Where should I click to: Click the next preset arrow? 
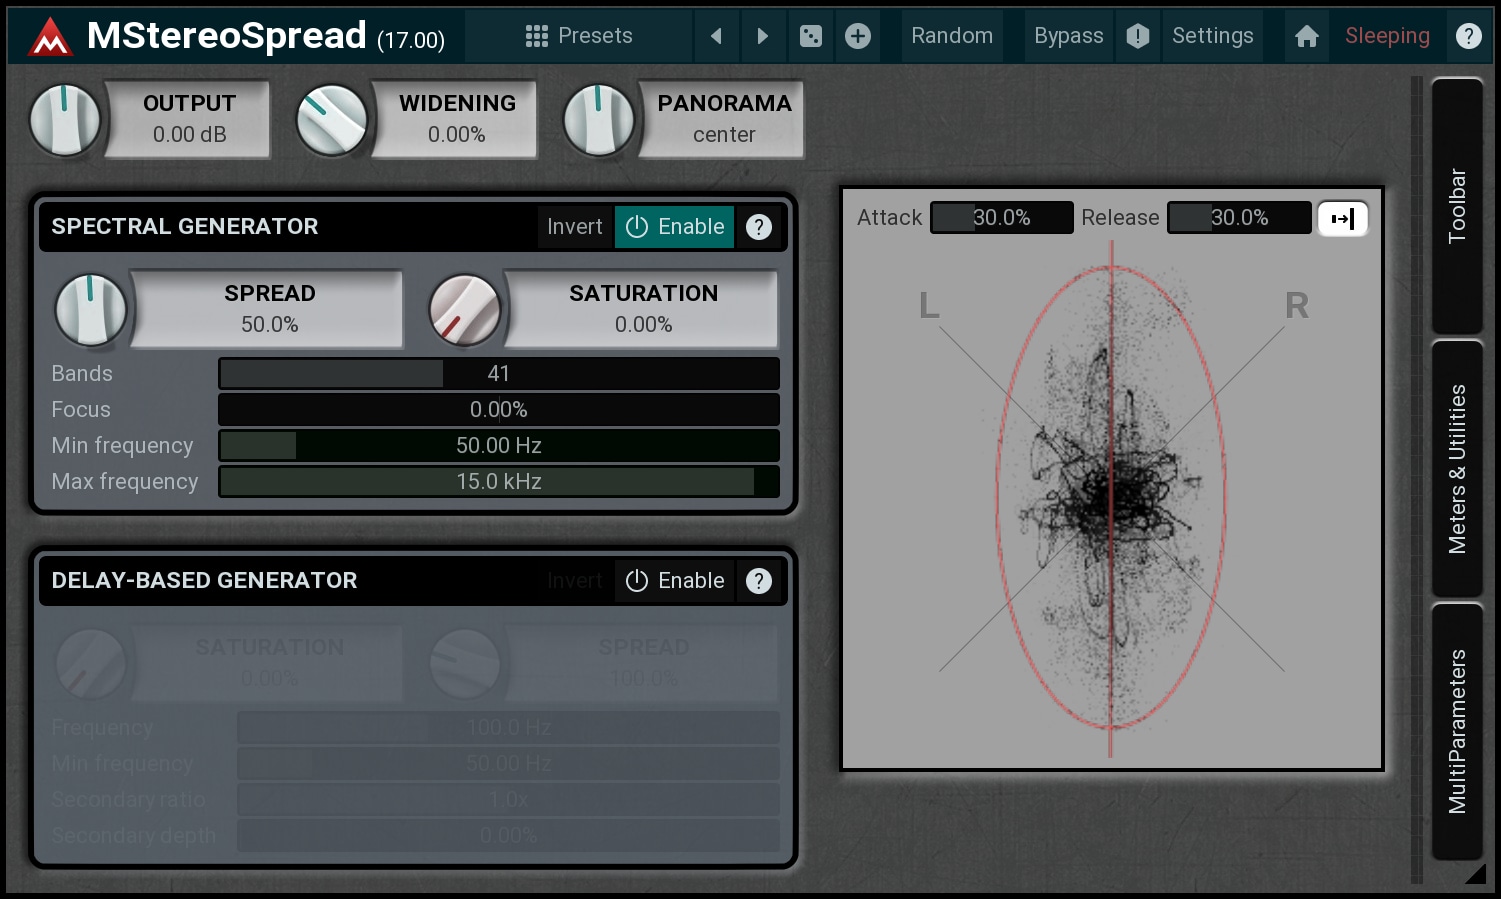762,36
